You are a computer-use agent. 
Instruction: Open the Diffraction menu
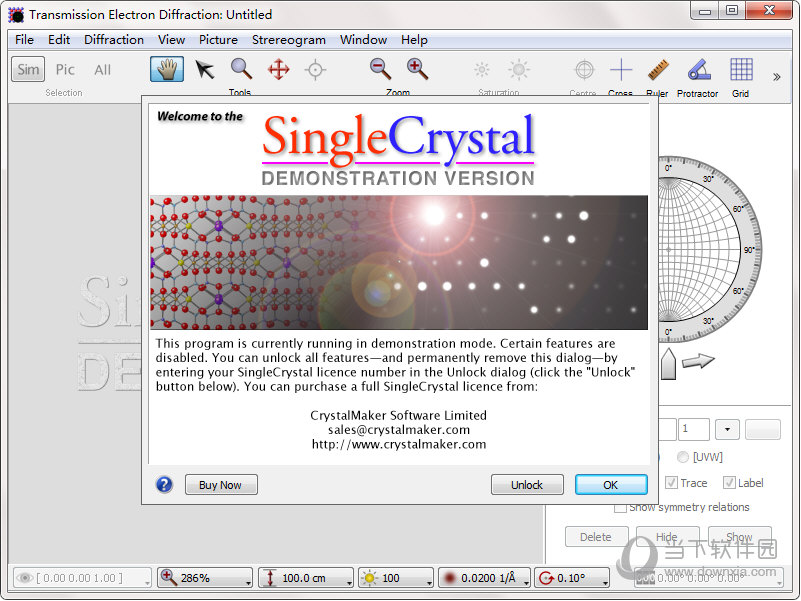113,40
